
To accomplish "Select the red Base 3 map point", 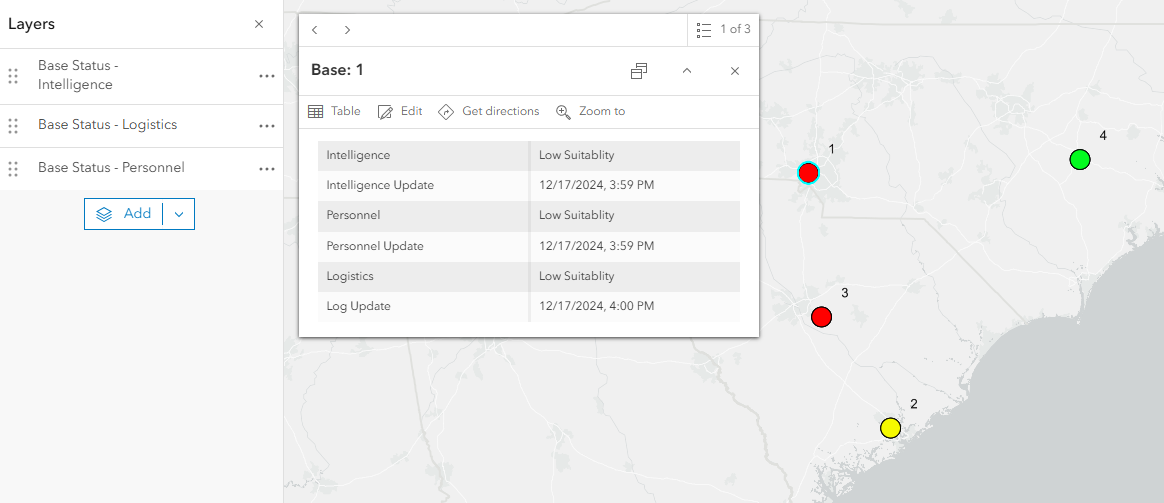I will (x=821, y=317).
